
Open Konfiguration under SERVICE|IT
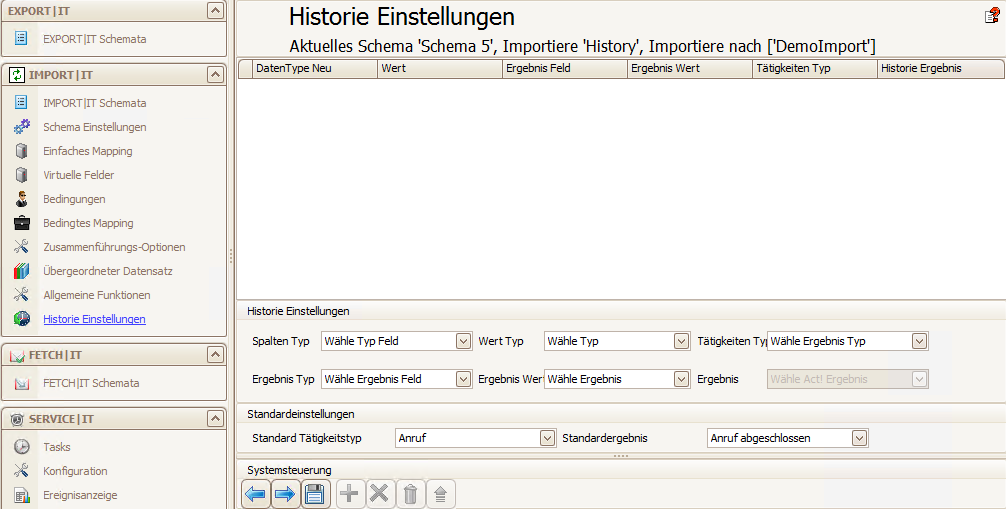point(75,470)
